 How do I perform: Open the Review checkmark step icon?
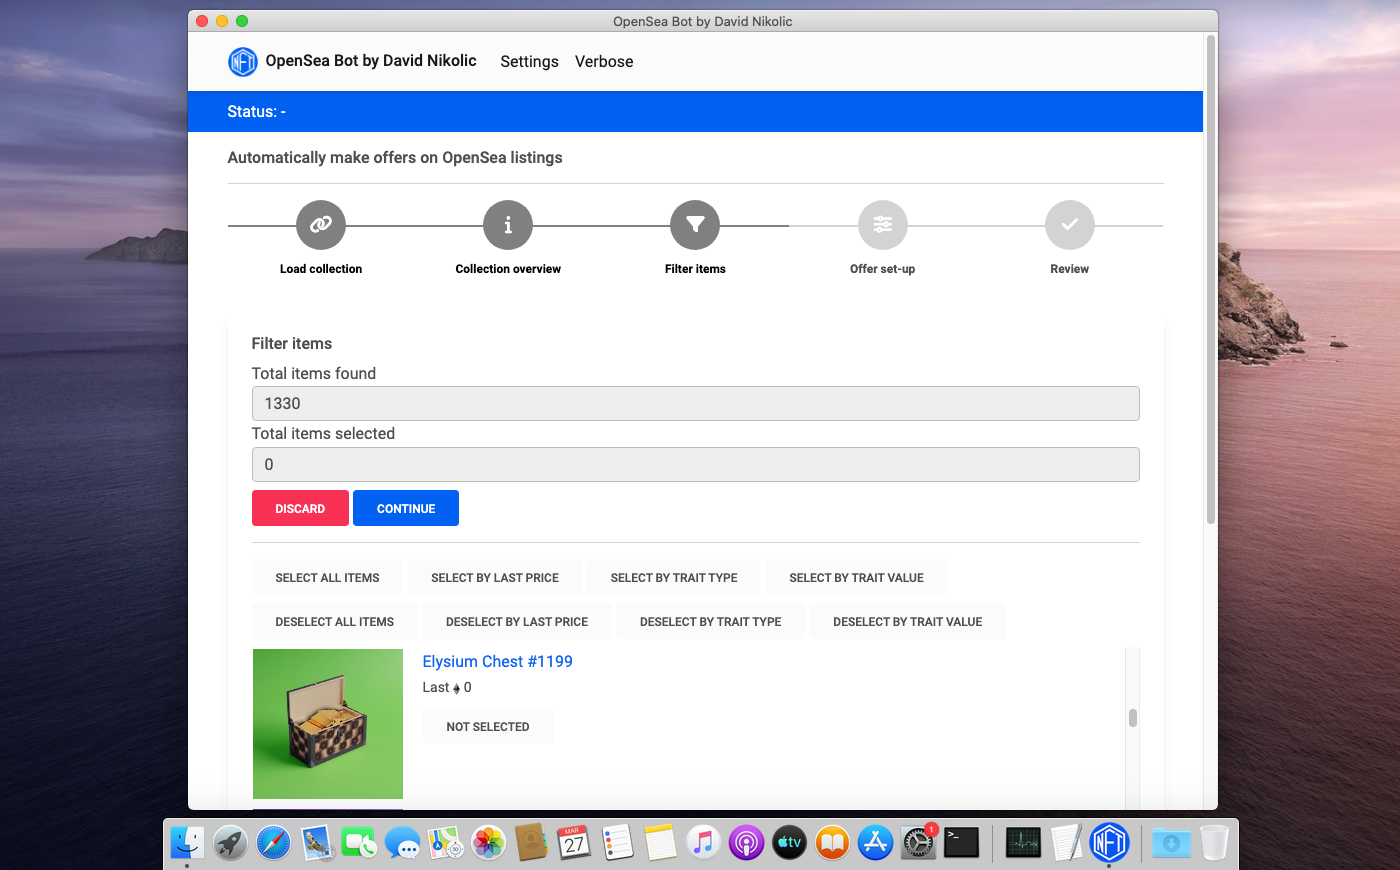[1070, 225]
